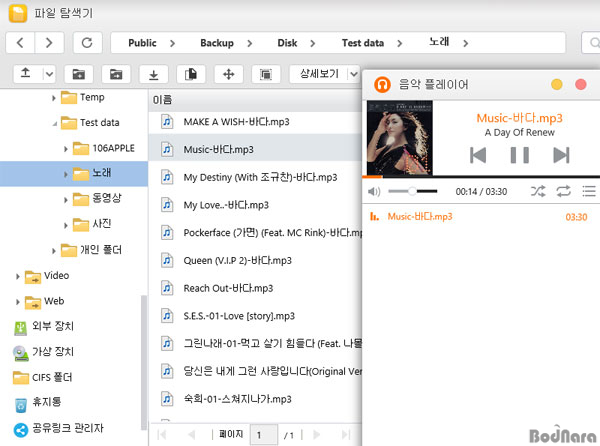Minimize the music player with yellow button
The image size is (600, 446).
click(557, 84)
